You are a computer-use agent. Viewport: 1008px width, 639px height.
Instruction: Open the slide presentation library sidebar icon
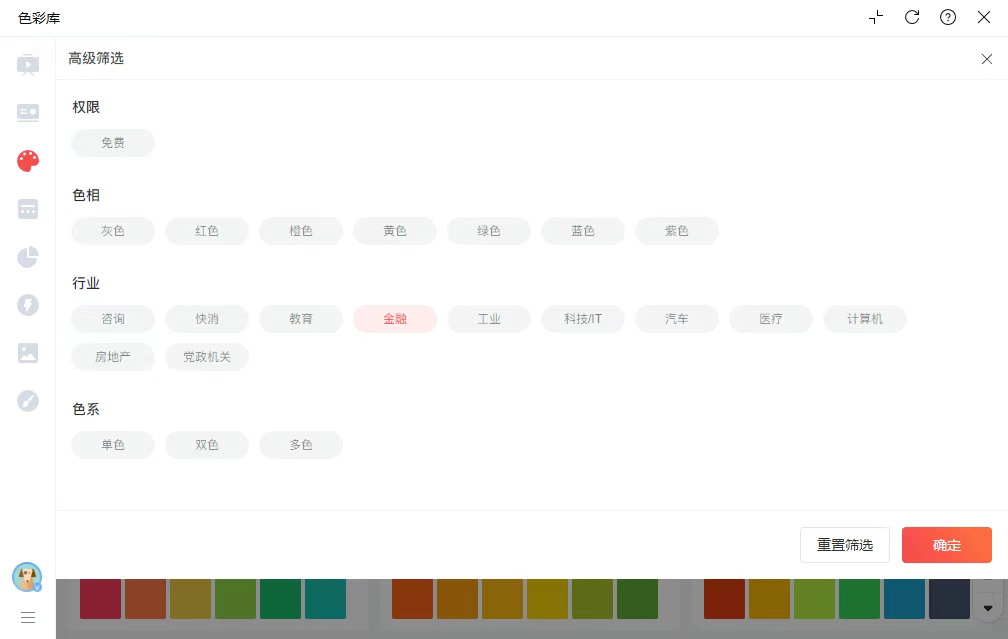pyautogui.click(x=28, y=65)
